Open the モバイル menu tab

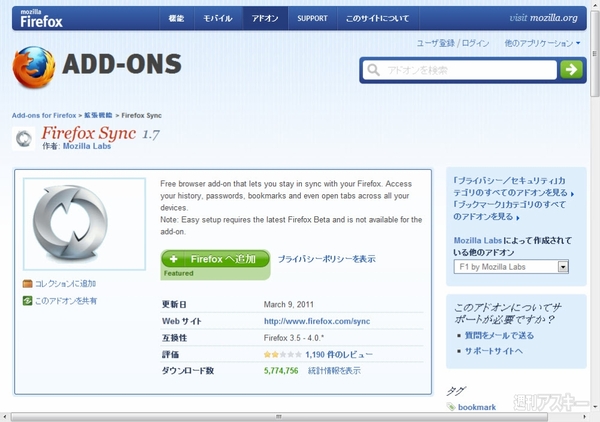tap(218, 18)
